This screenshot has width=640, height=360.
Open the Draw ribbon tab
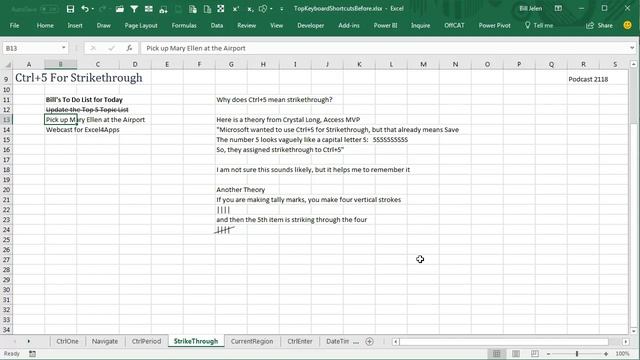pos(104,25)
